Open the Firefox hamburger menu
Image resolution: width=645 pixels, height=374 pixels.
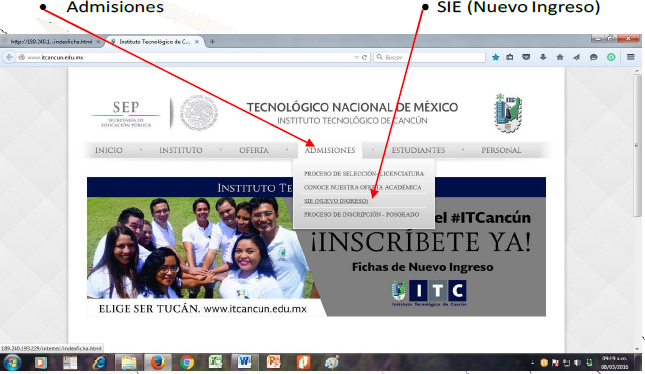click(x=631, y=57)
